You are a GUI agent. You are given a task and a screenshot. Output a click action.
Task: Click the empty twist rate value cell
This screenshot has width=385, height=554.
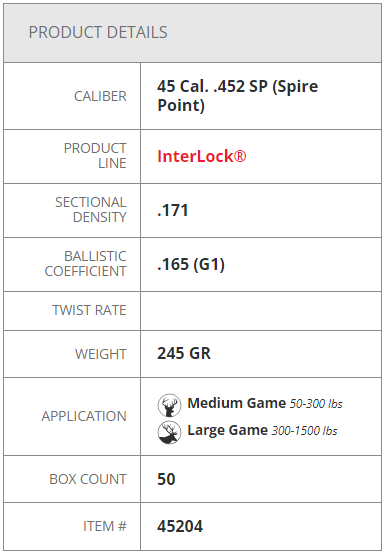(261, 311)
